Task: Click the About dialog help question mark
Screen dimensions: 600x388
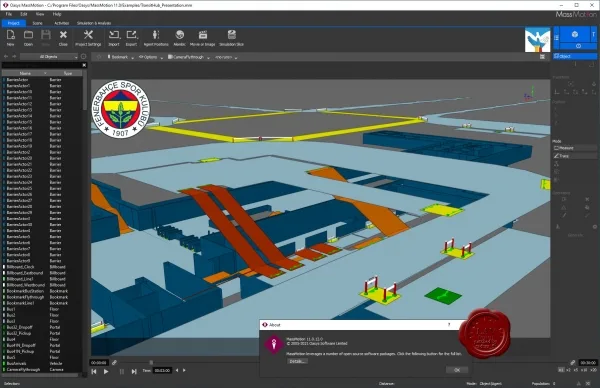Action: click(x=449, y=324)
